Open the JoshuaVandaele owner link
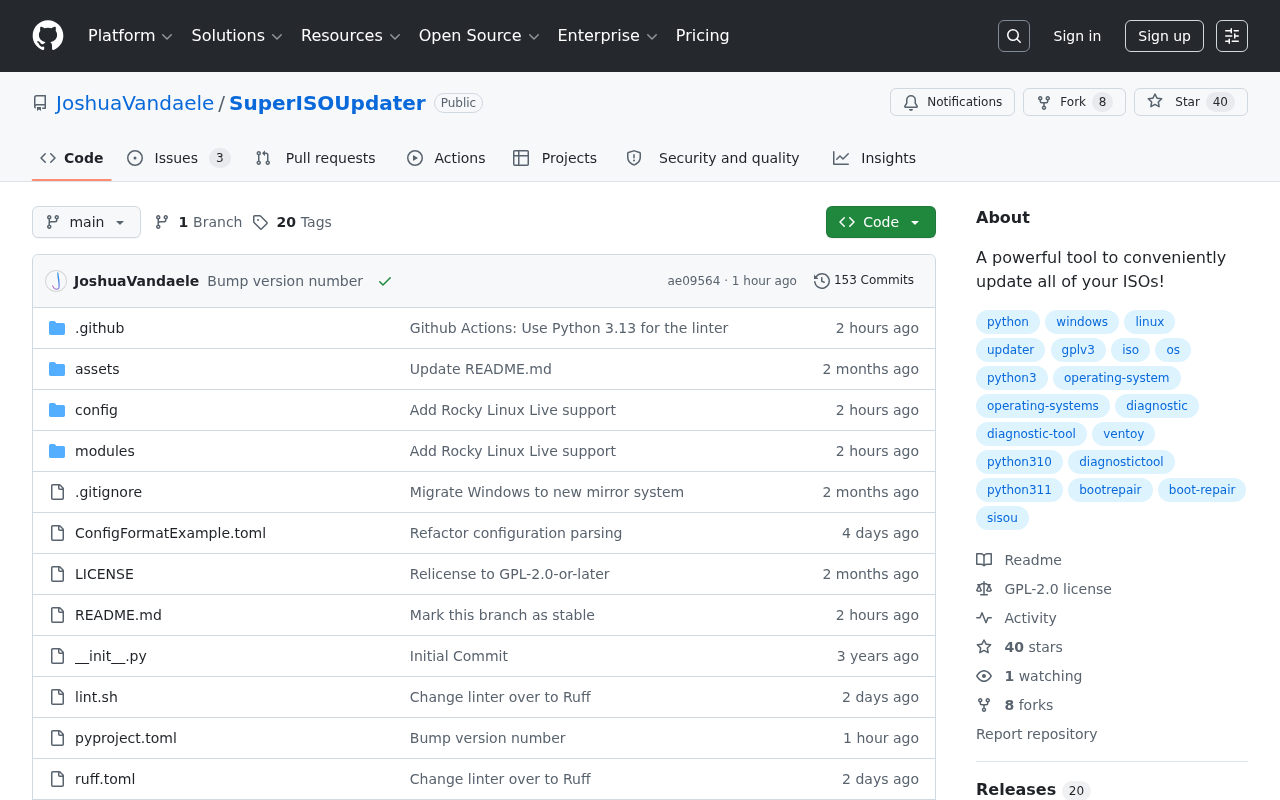1280x800 pixels. tap(135, 103)
